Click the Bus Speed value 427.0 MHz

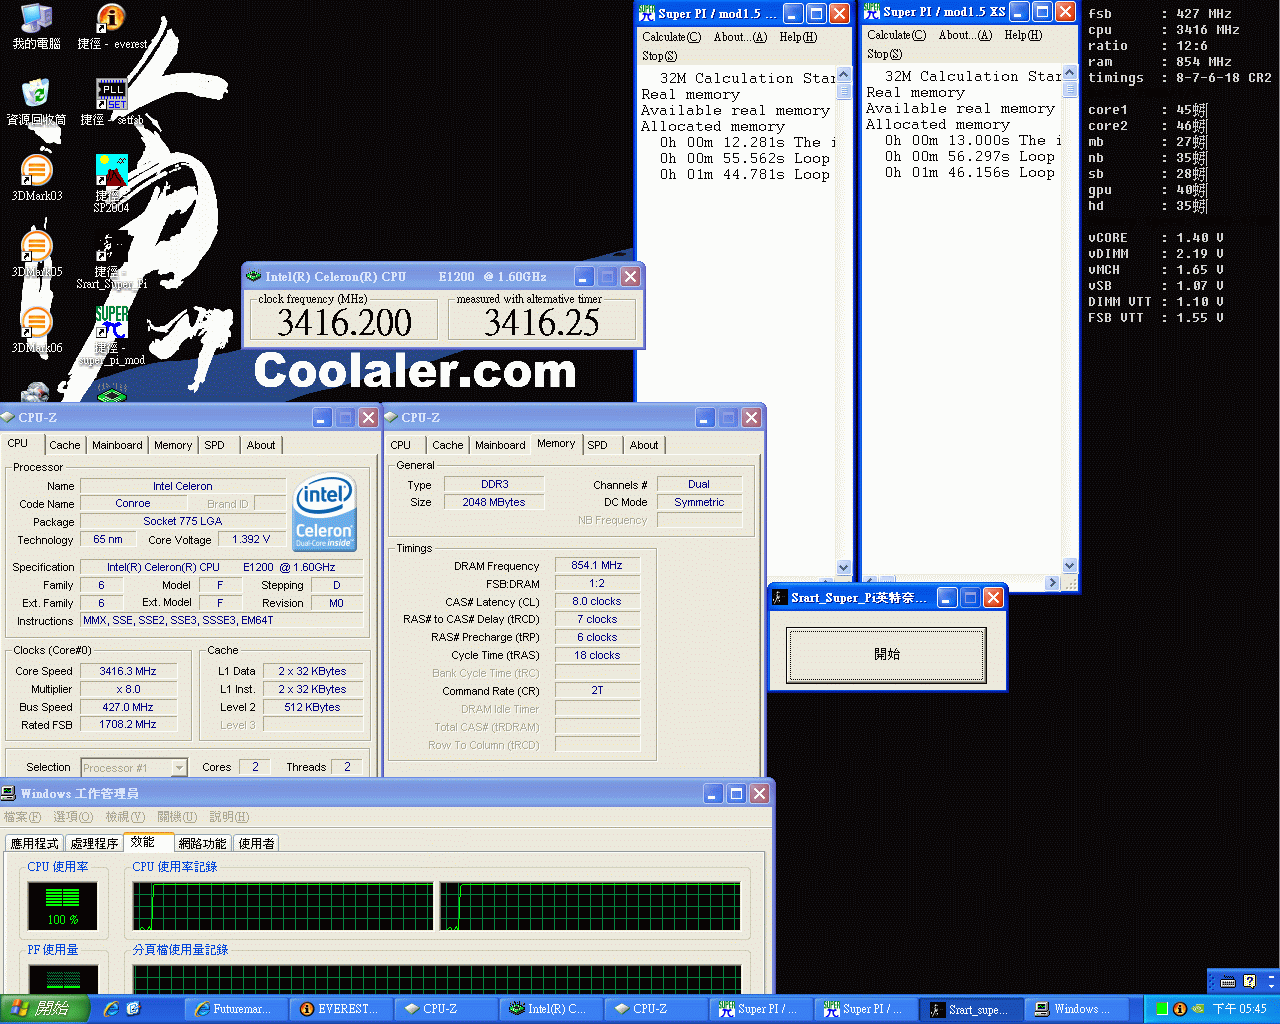(128, 707)
